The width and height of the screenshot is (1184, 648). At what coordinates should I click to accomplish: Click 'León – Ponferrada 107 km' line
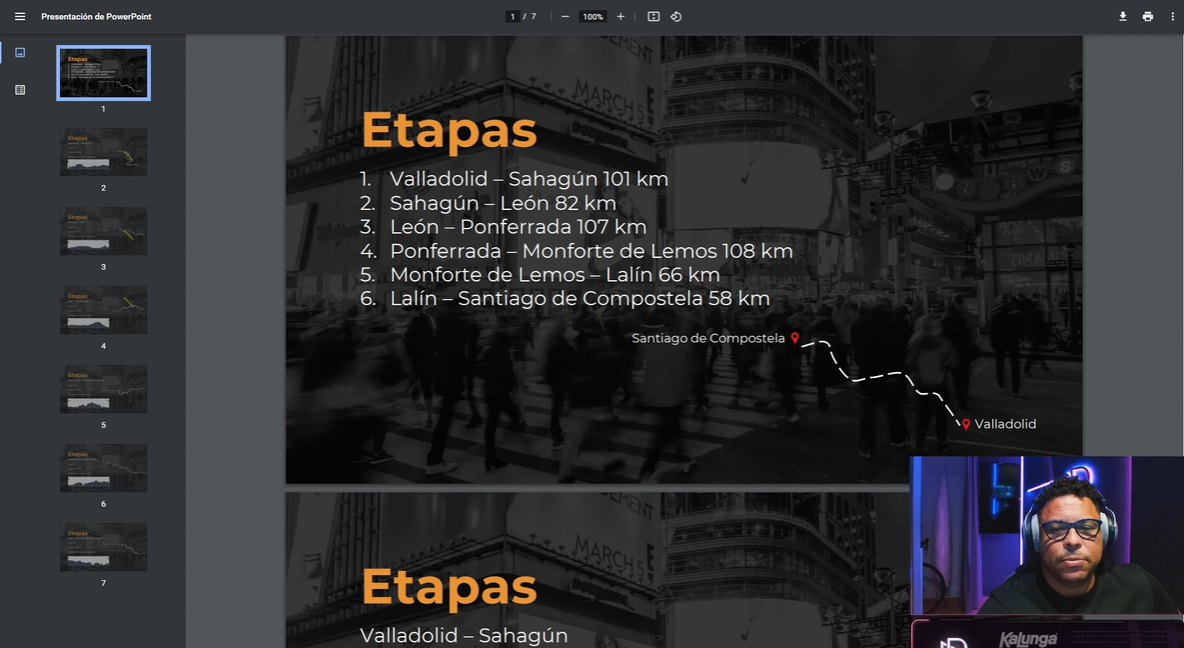tap(503, 227)
